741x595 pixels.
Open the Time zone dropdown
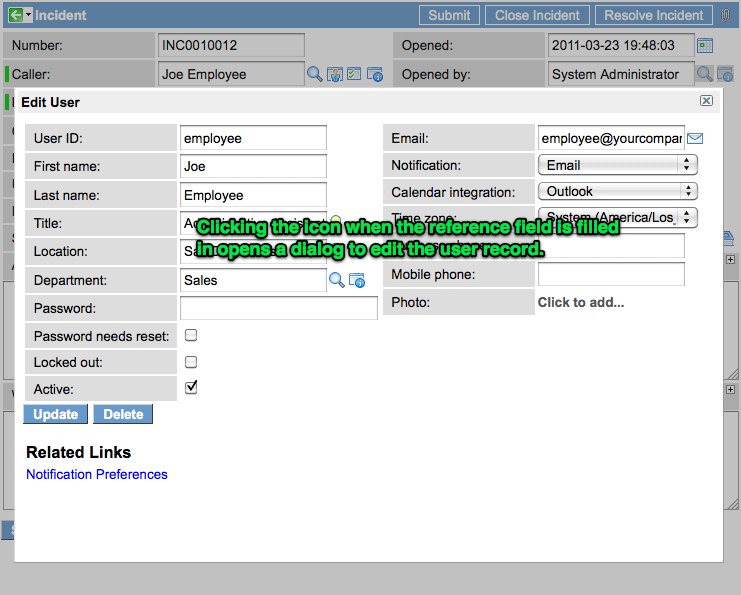(617, 217)
